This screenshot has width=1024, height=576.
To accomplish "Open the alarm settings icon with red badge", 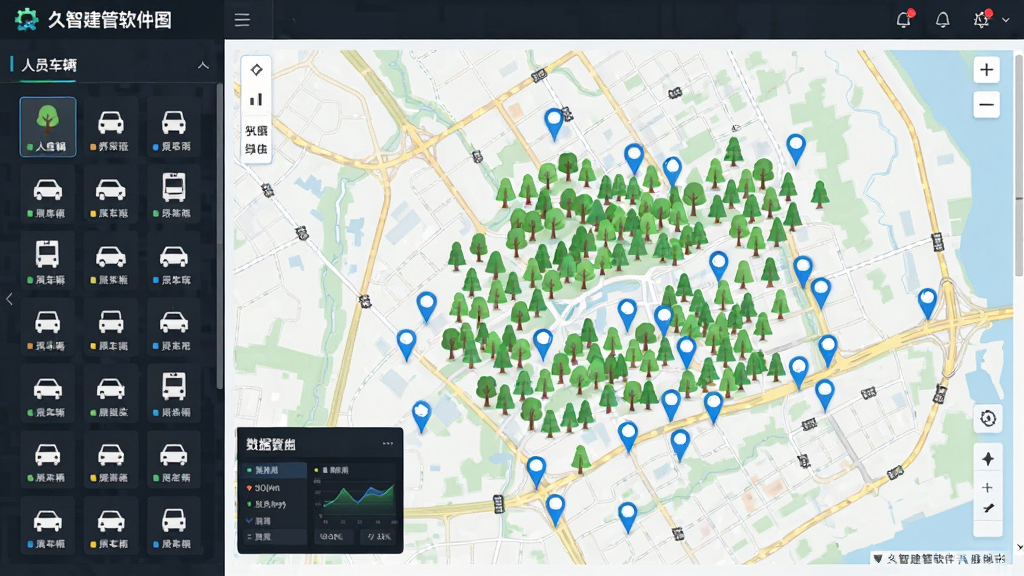I will 982,20.
